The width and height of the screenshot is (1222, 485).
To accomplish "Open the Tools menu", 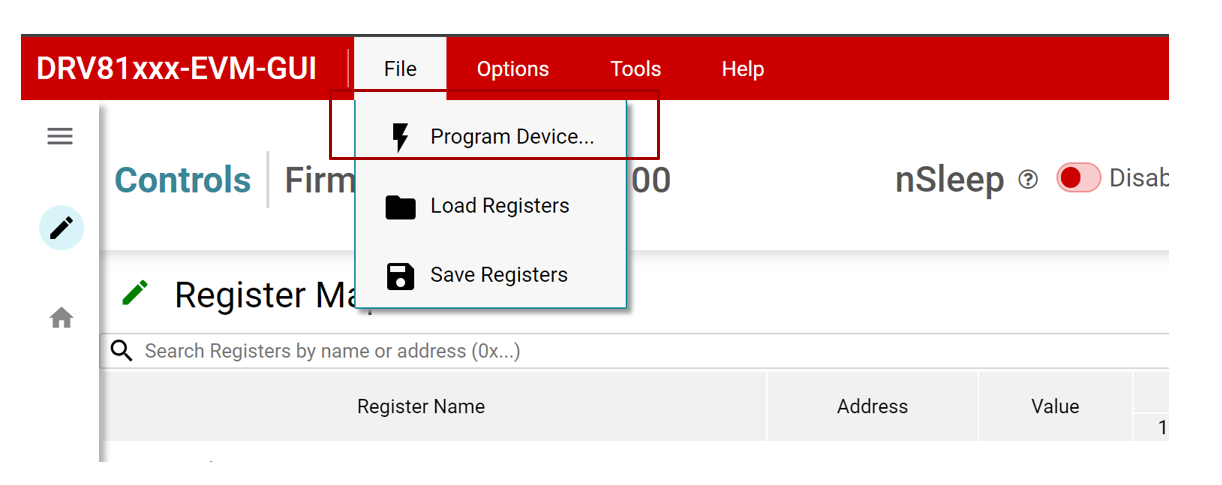I will tap(635, 69).
